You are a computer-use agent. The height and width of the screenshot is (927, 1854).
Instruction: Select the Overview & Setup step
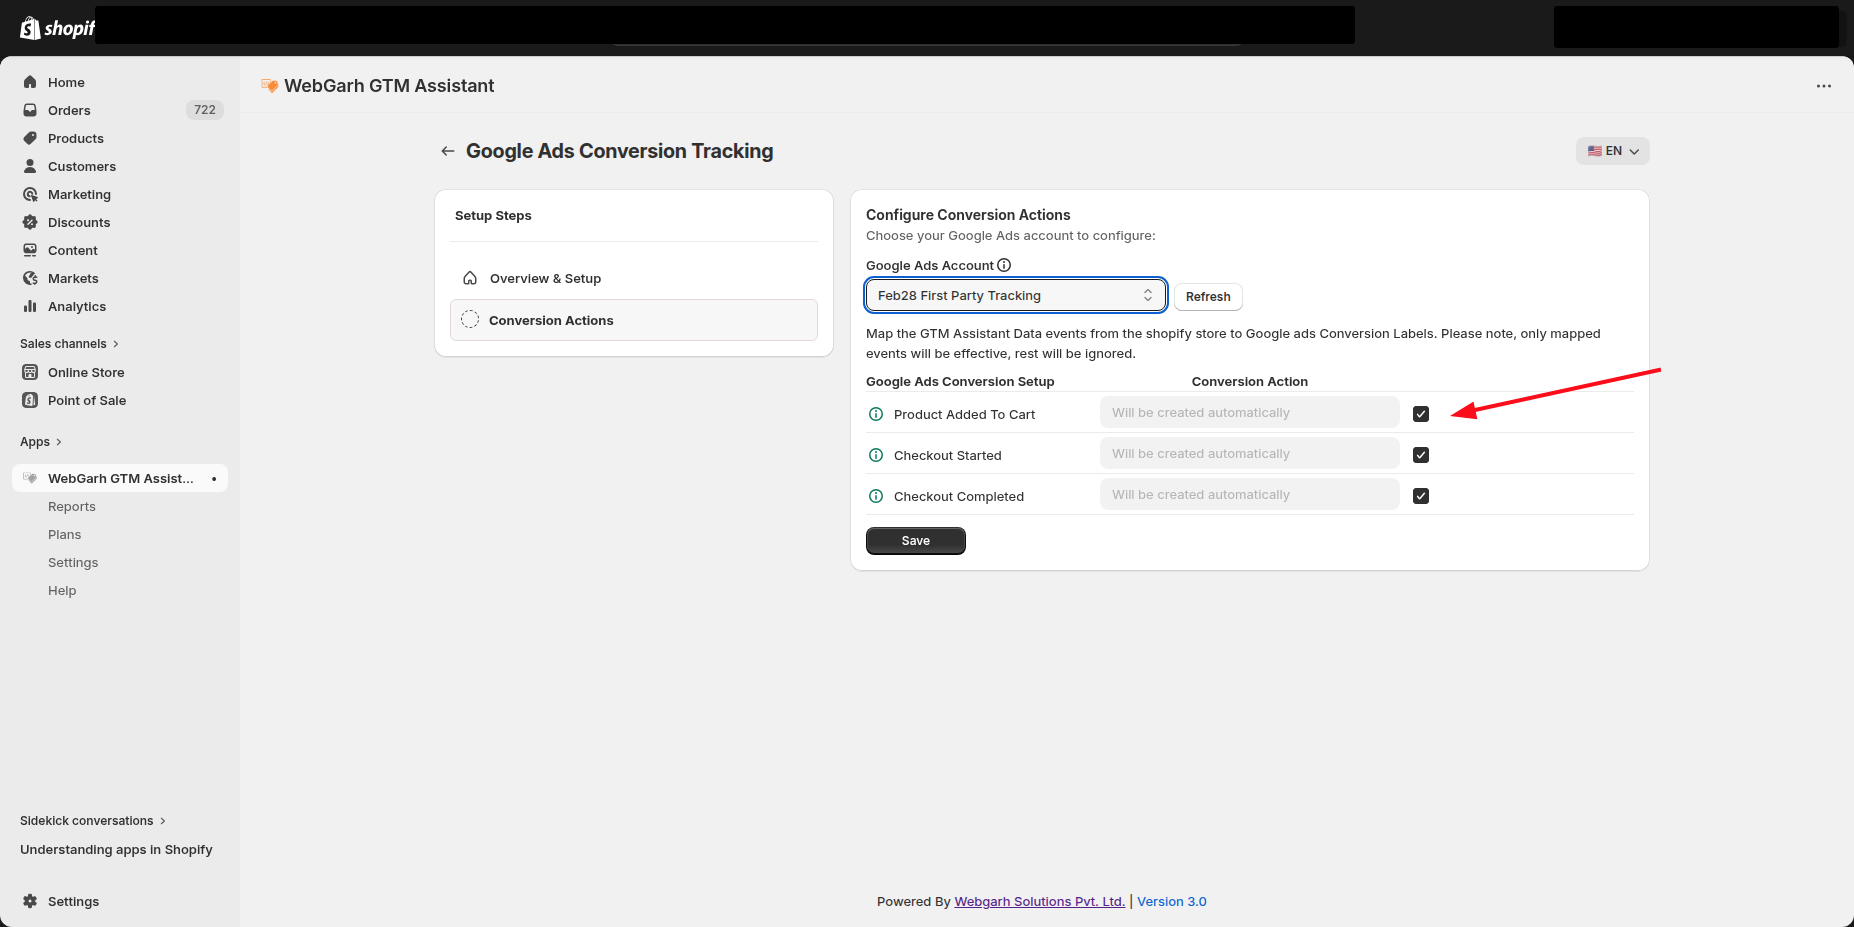[x=634, y=278]
